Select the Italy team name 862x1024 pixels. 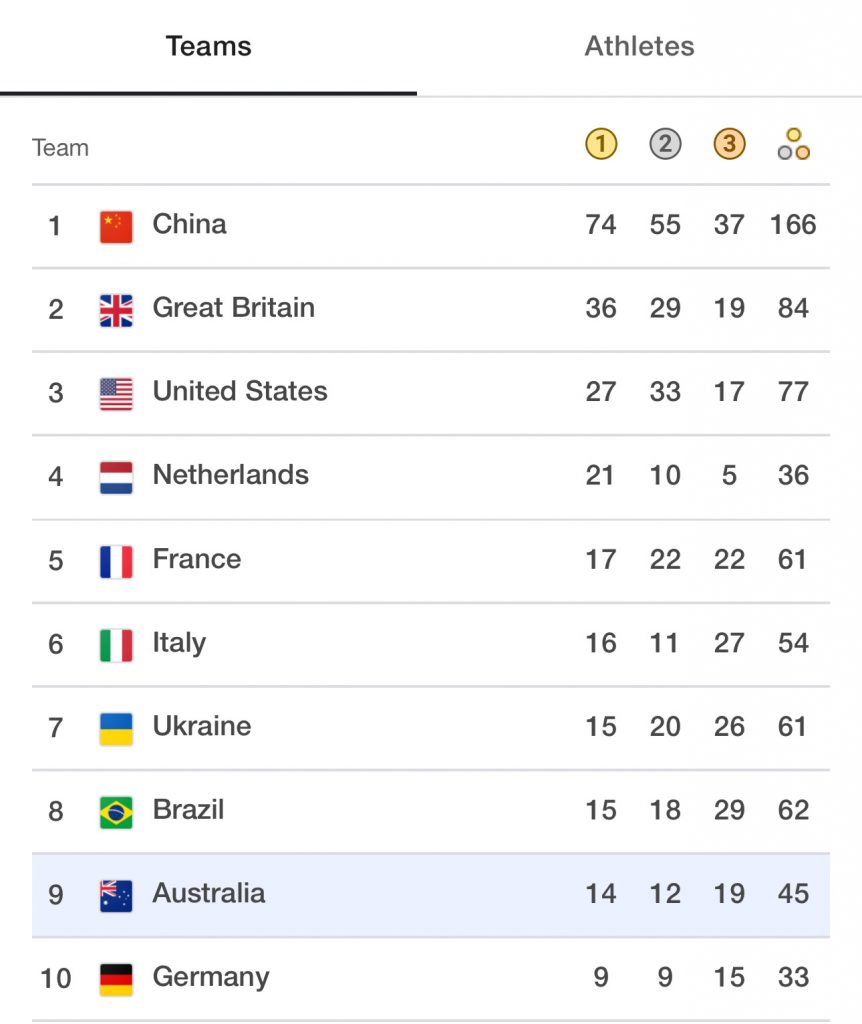tap(179, 643)
